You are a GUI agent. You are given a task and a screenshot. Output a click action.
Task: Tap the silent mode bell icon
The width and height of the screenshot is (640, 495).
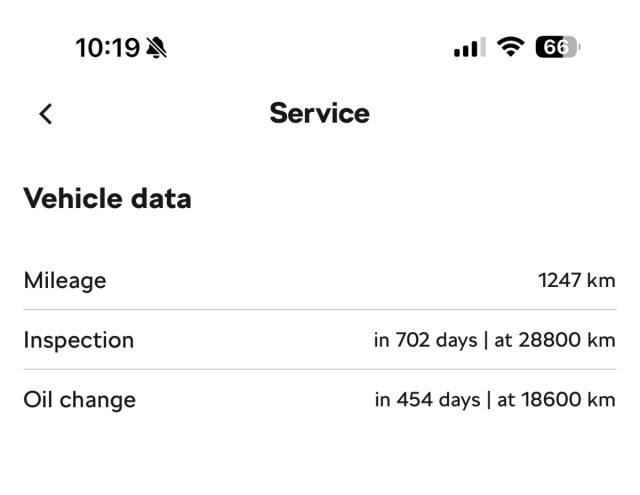point(158,48)
